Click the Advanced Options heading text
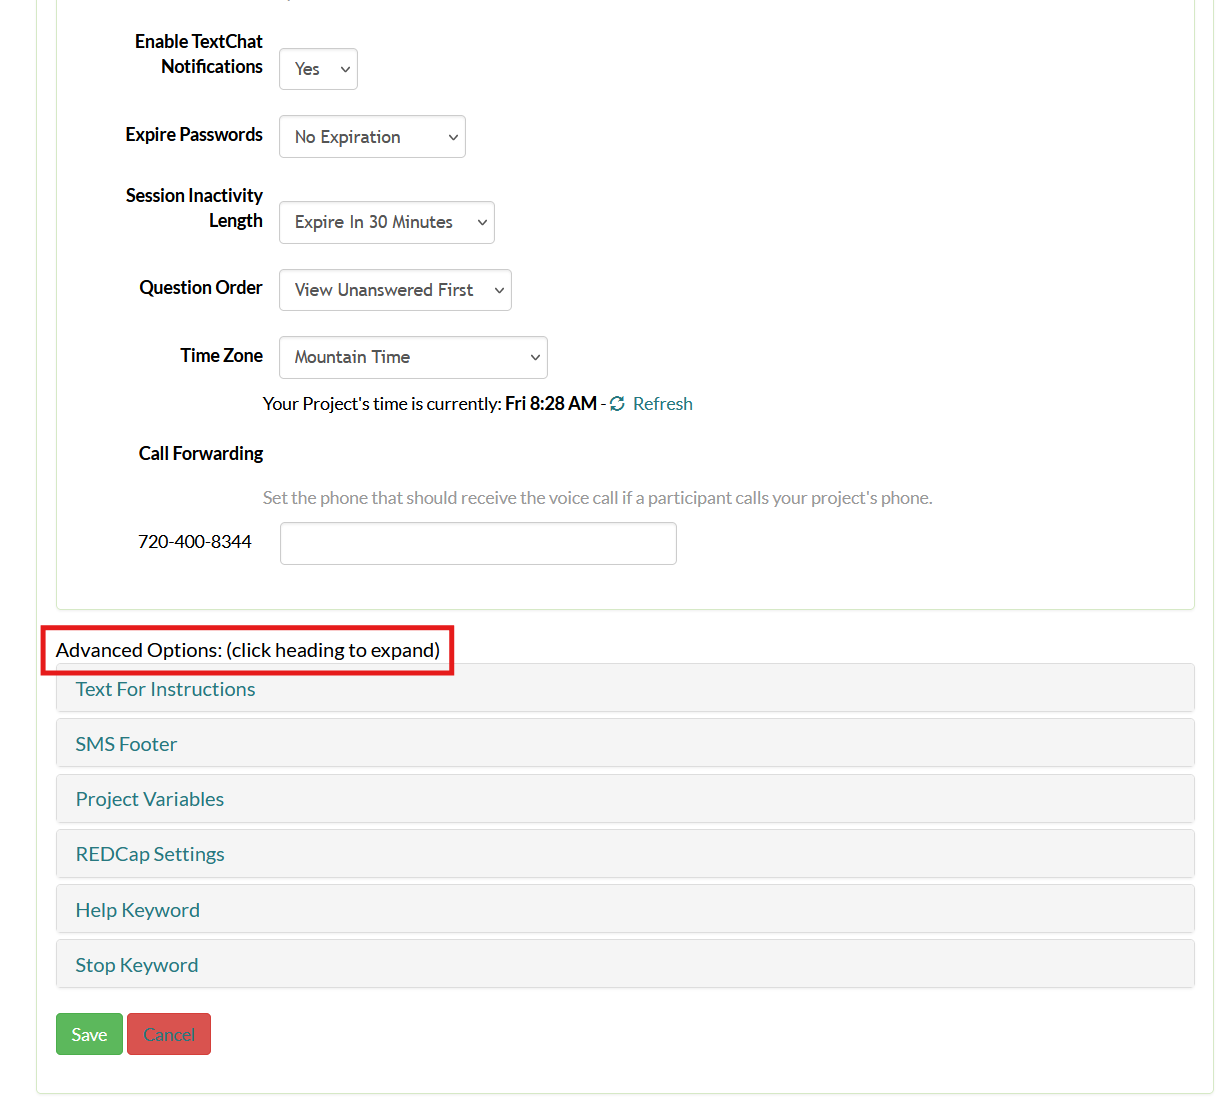The height and width of the screenshot is (1098, 1221). pyautogui.click(x=248, y=650)
